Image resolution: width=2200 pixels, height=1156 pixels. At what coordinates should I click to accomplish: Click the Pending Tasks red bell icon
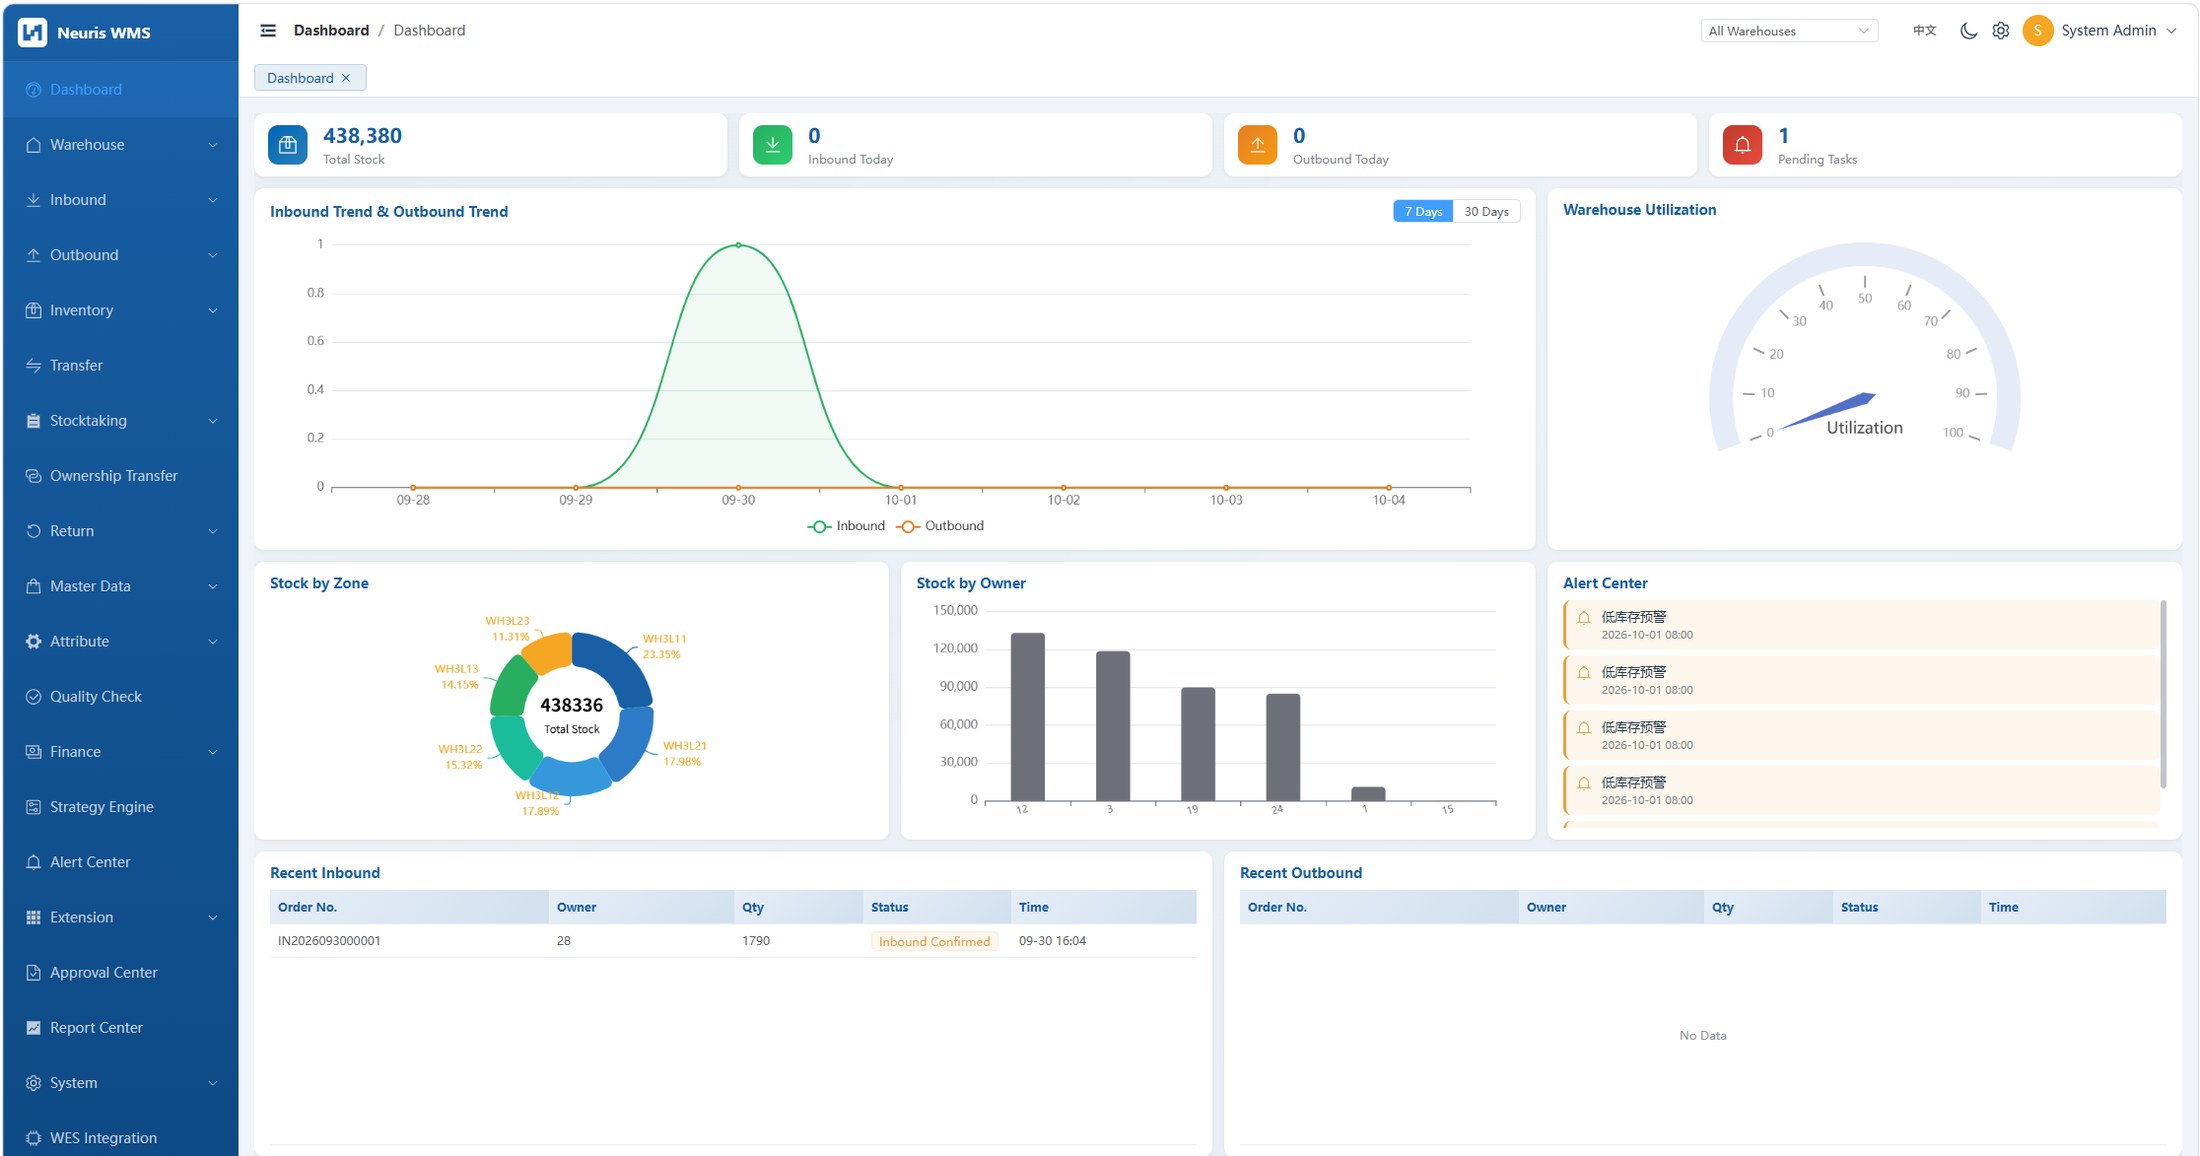(x=1742, y=145)
